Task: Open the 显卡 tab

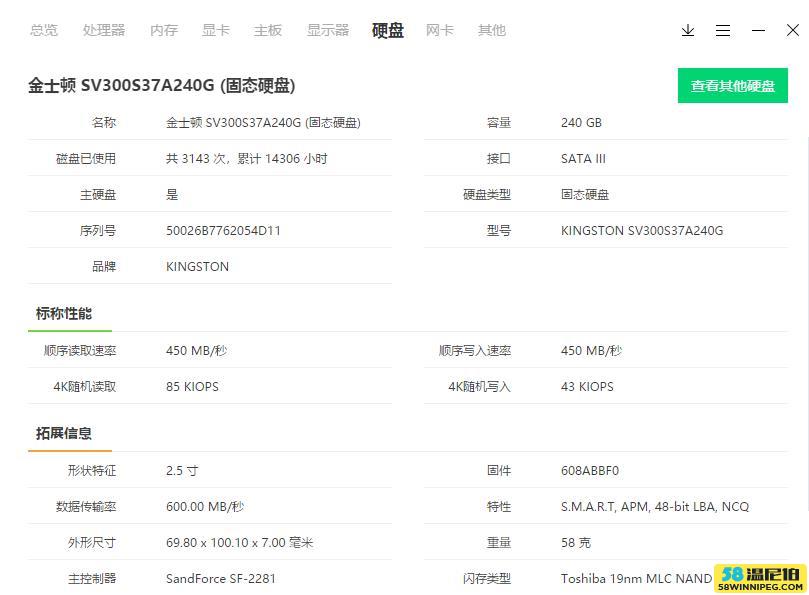Action: (216, 30)
